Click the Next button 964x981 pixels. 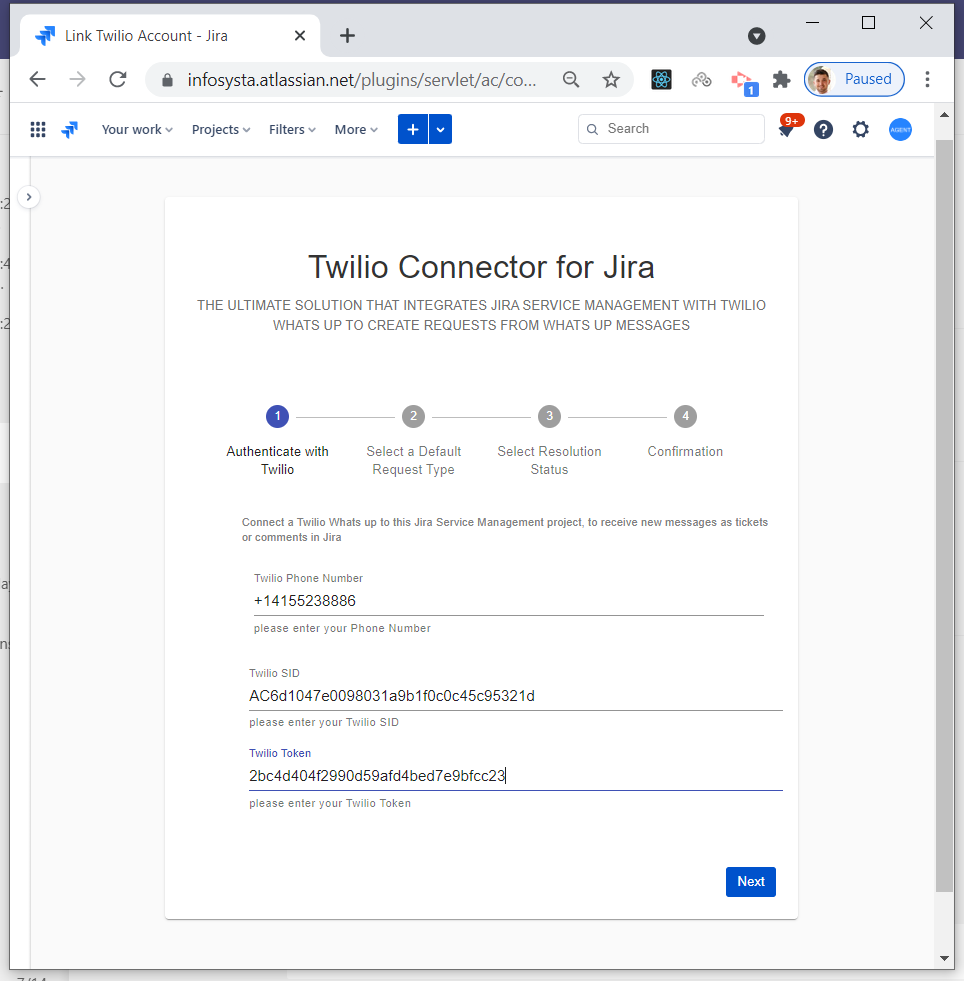click(751, 882)
